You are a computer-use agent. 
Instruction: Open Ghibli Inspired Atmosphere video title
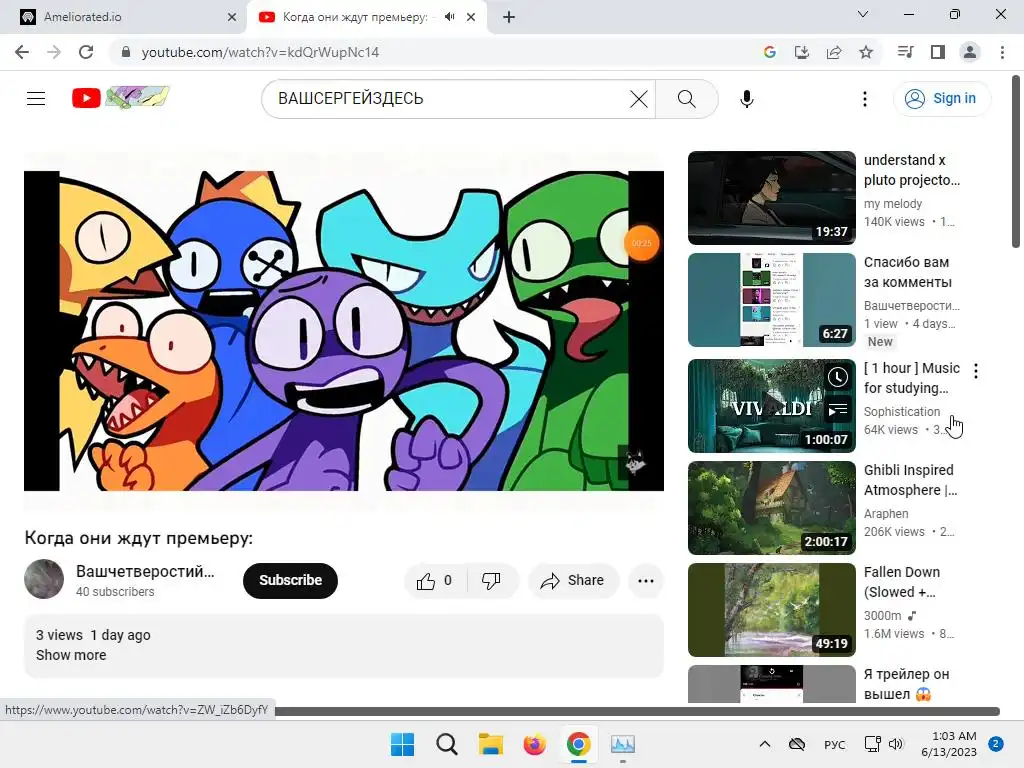click(x=910, y=480)
